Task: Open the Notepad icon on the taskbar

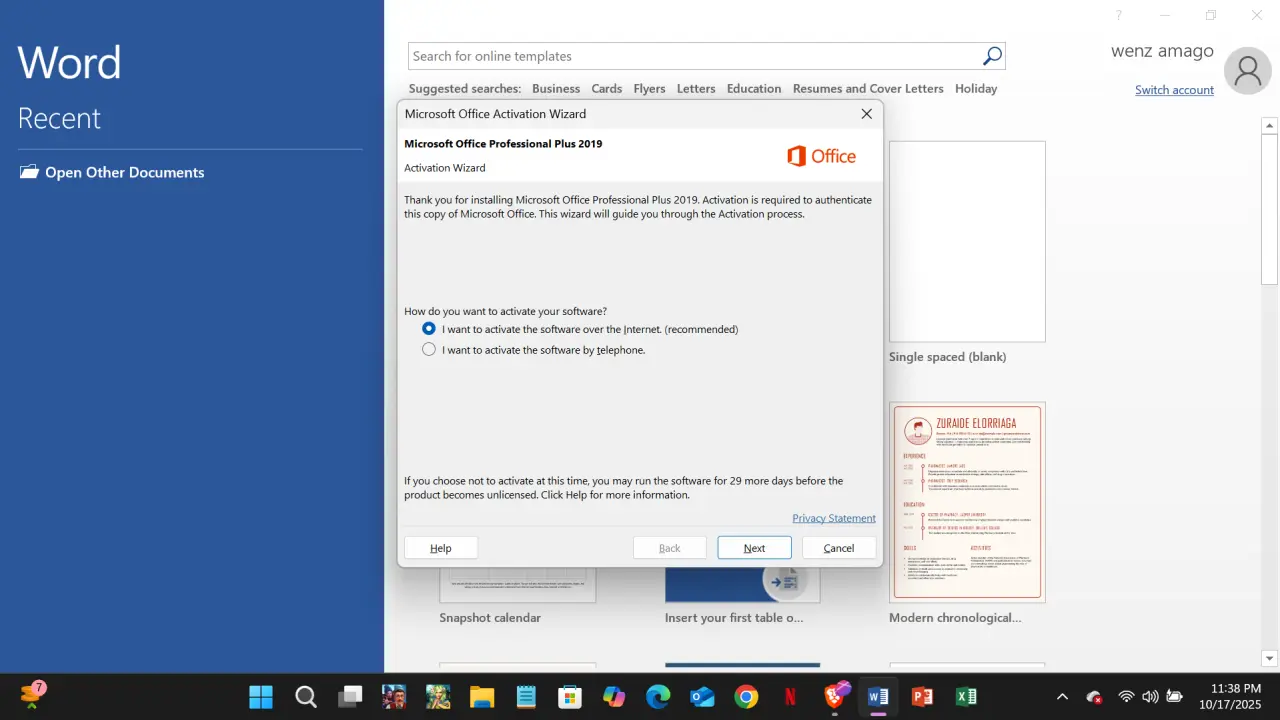Action: (526, 697)
